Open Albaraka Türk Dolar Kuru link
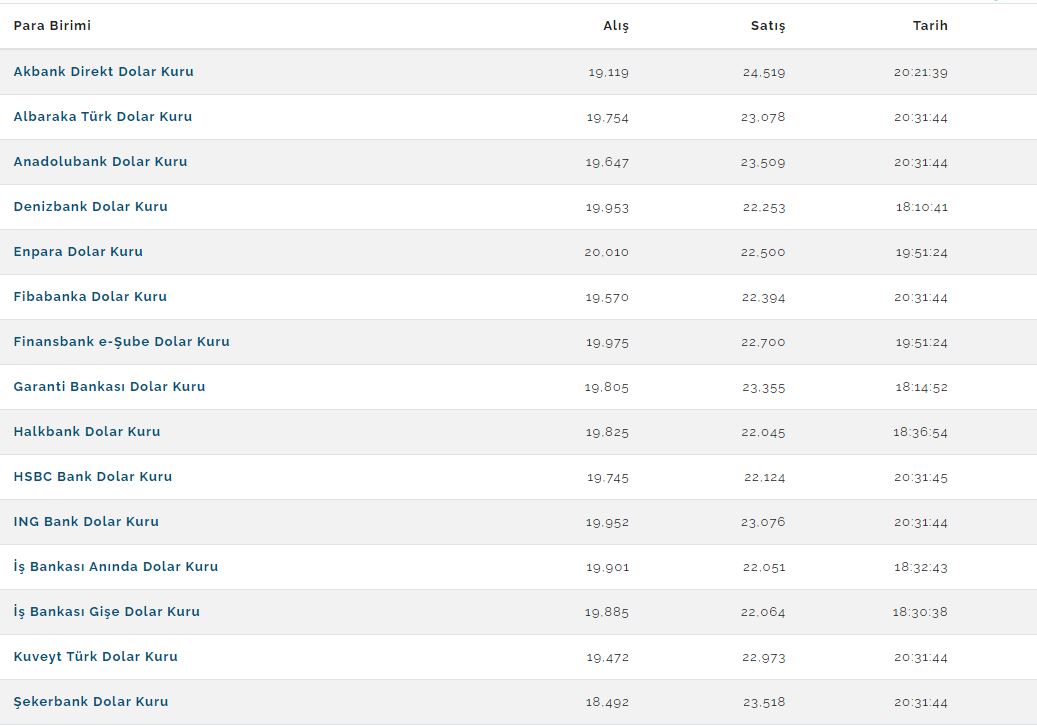The image size is (1037, 726). (103, 116)
